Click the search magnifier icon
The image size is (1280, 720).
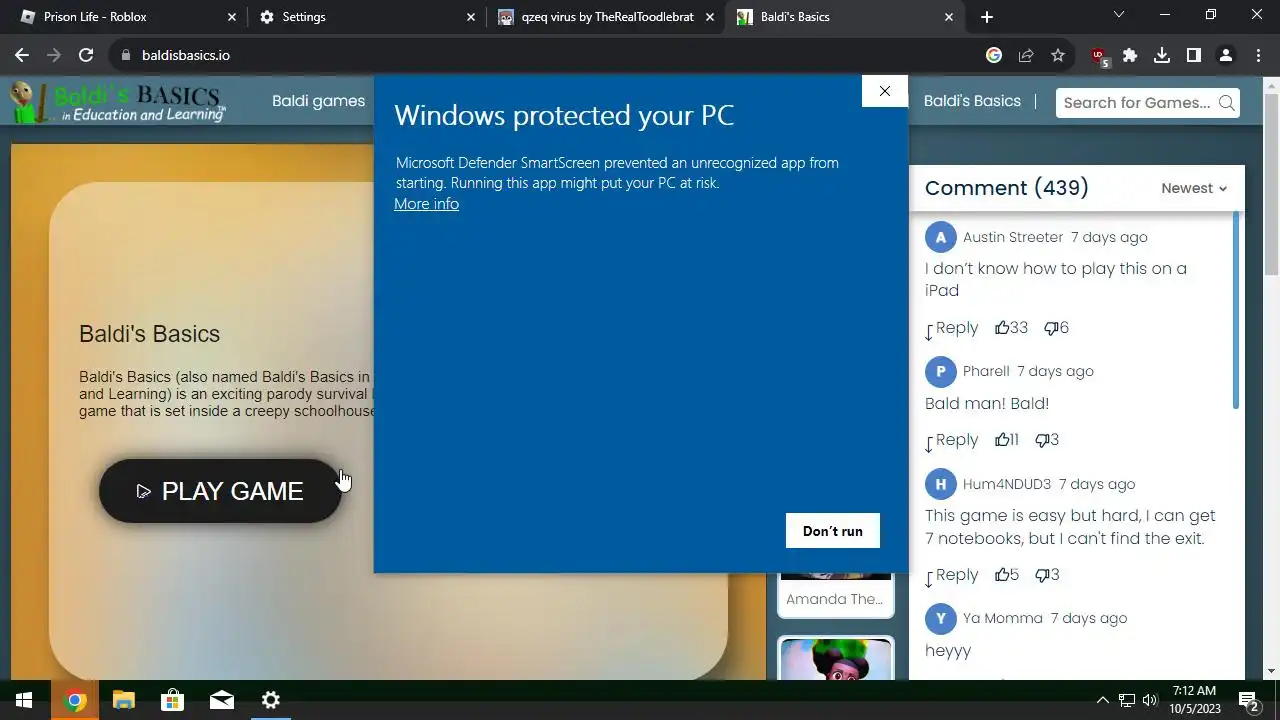[x=1227, y=102]
